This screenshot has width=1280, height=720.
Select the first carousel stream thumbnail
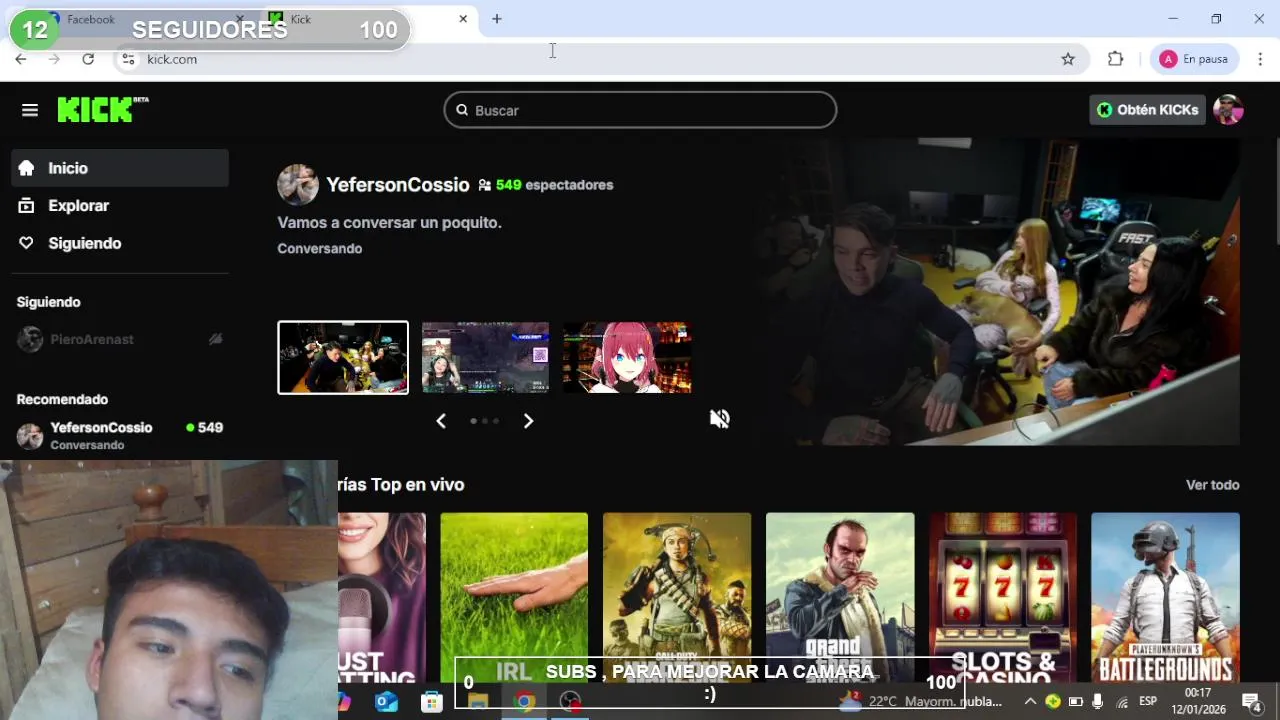pyautogui.click(x=343, y=357)
